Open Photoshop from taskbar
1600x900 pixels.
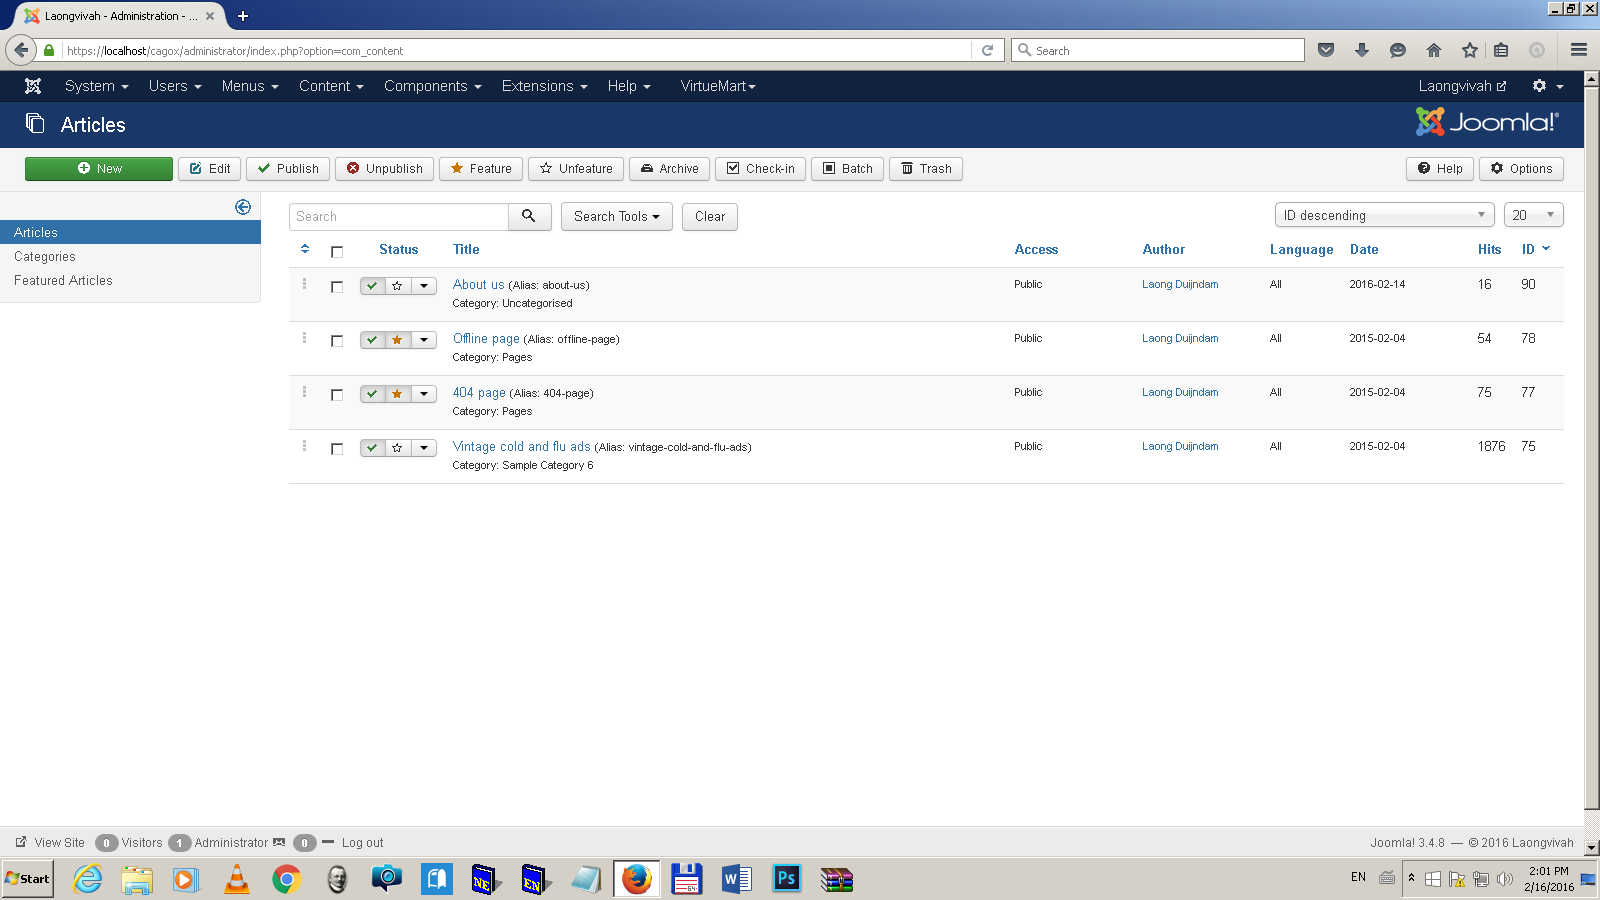(x=786, y=880)
